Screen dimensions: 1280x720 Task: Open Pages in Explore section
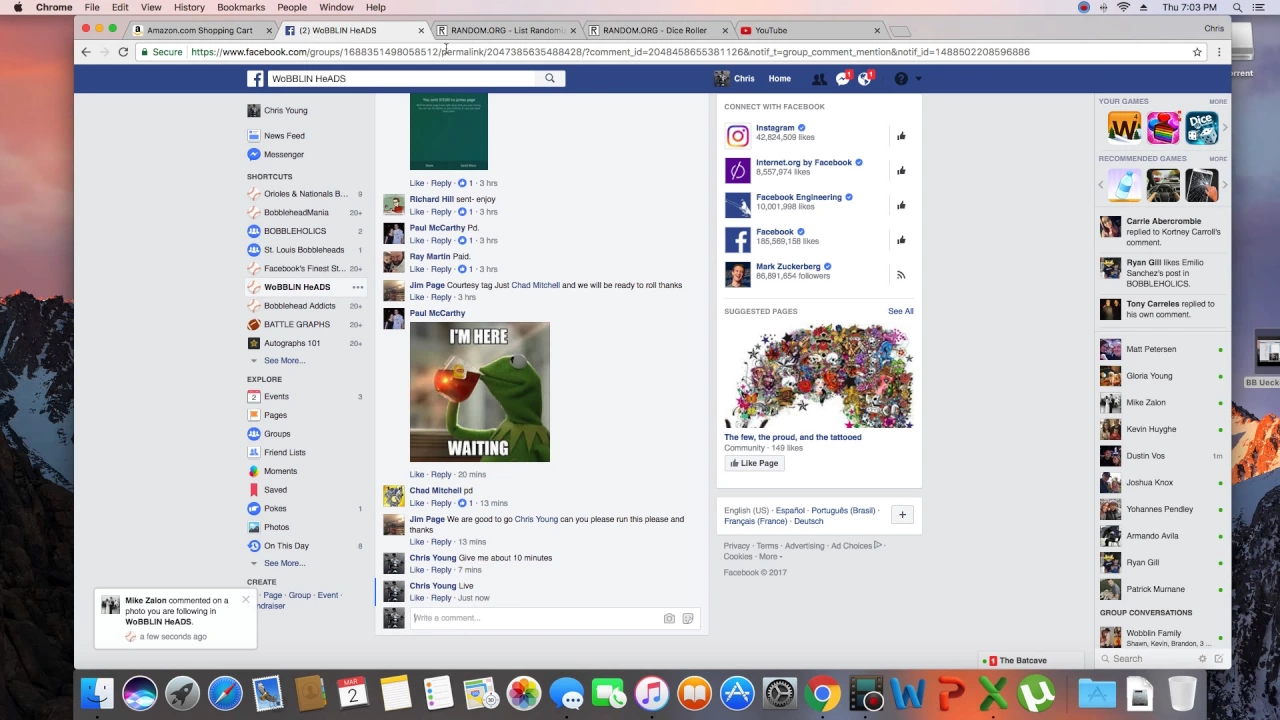pyautogui.click(x=275, y=415)
